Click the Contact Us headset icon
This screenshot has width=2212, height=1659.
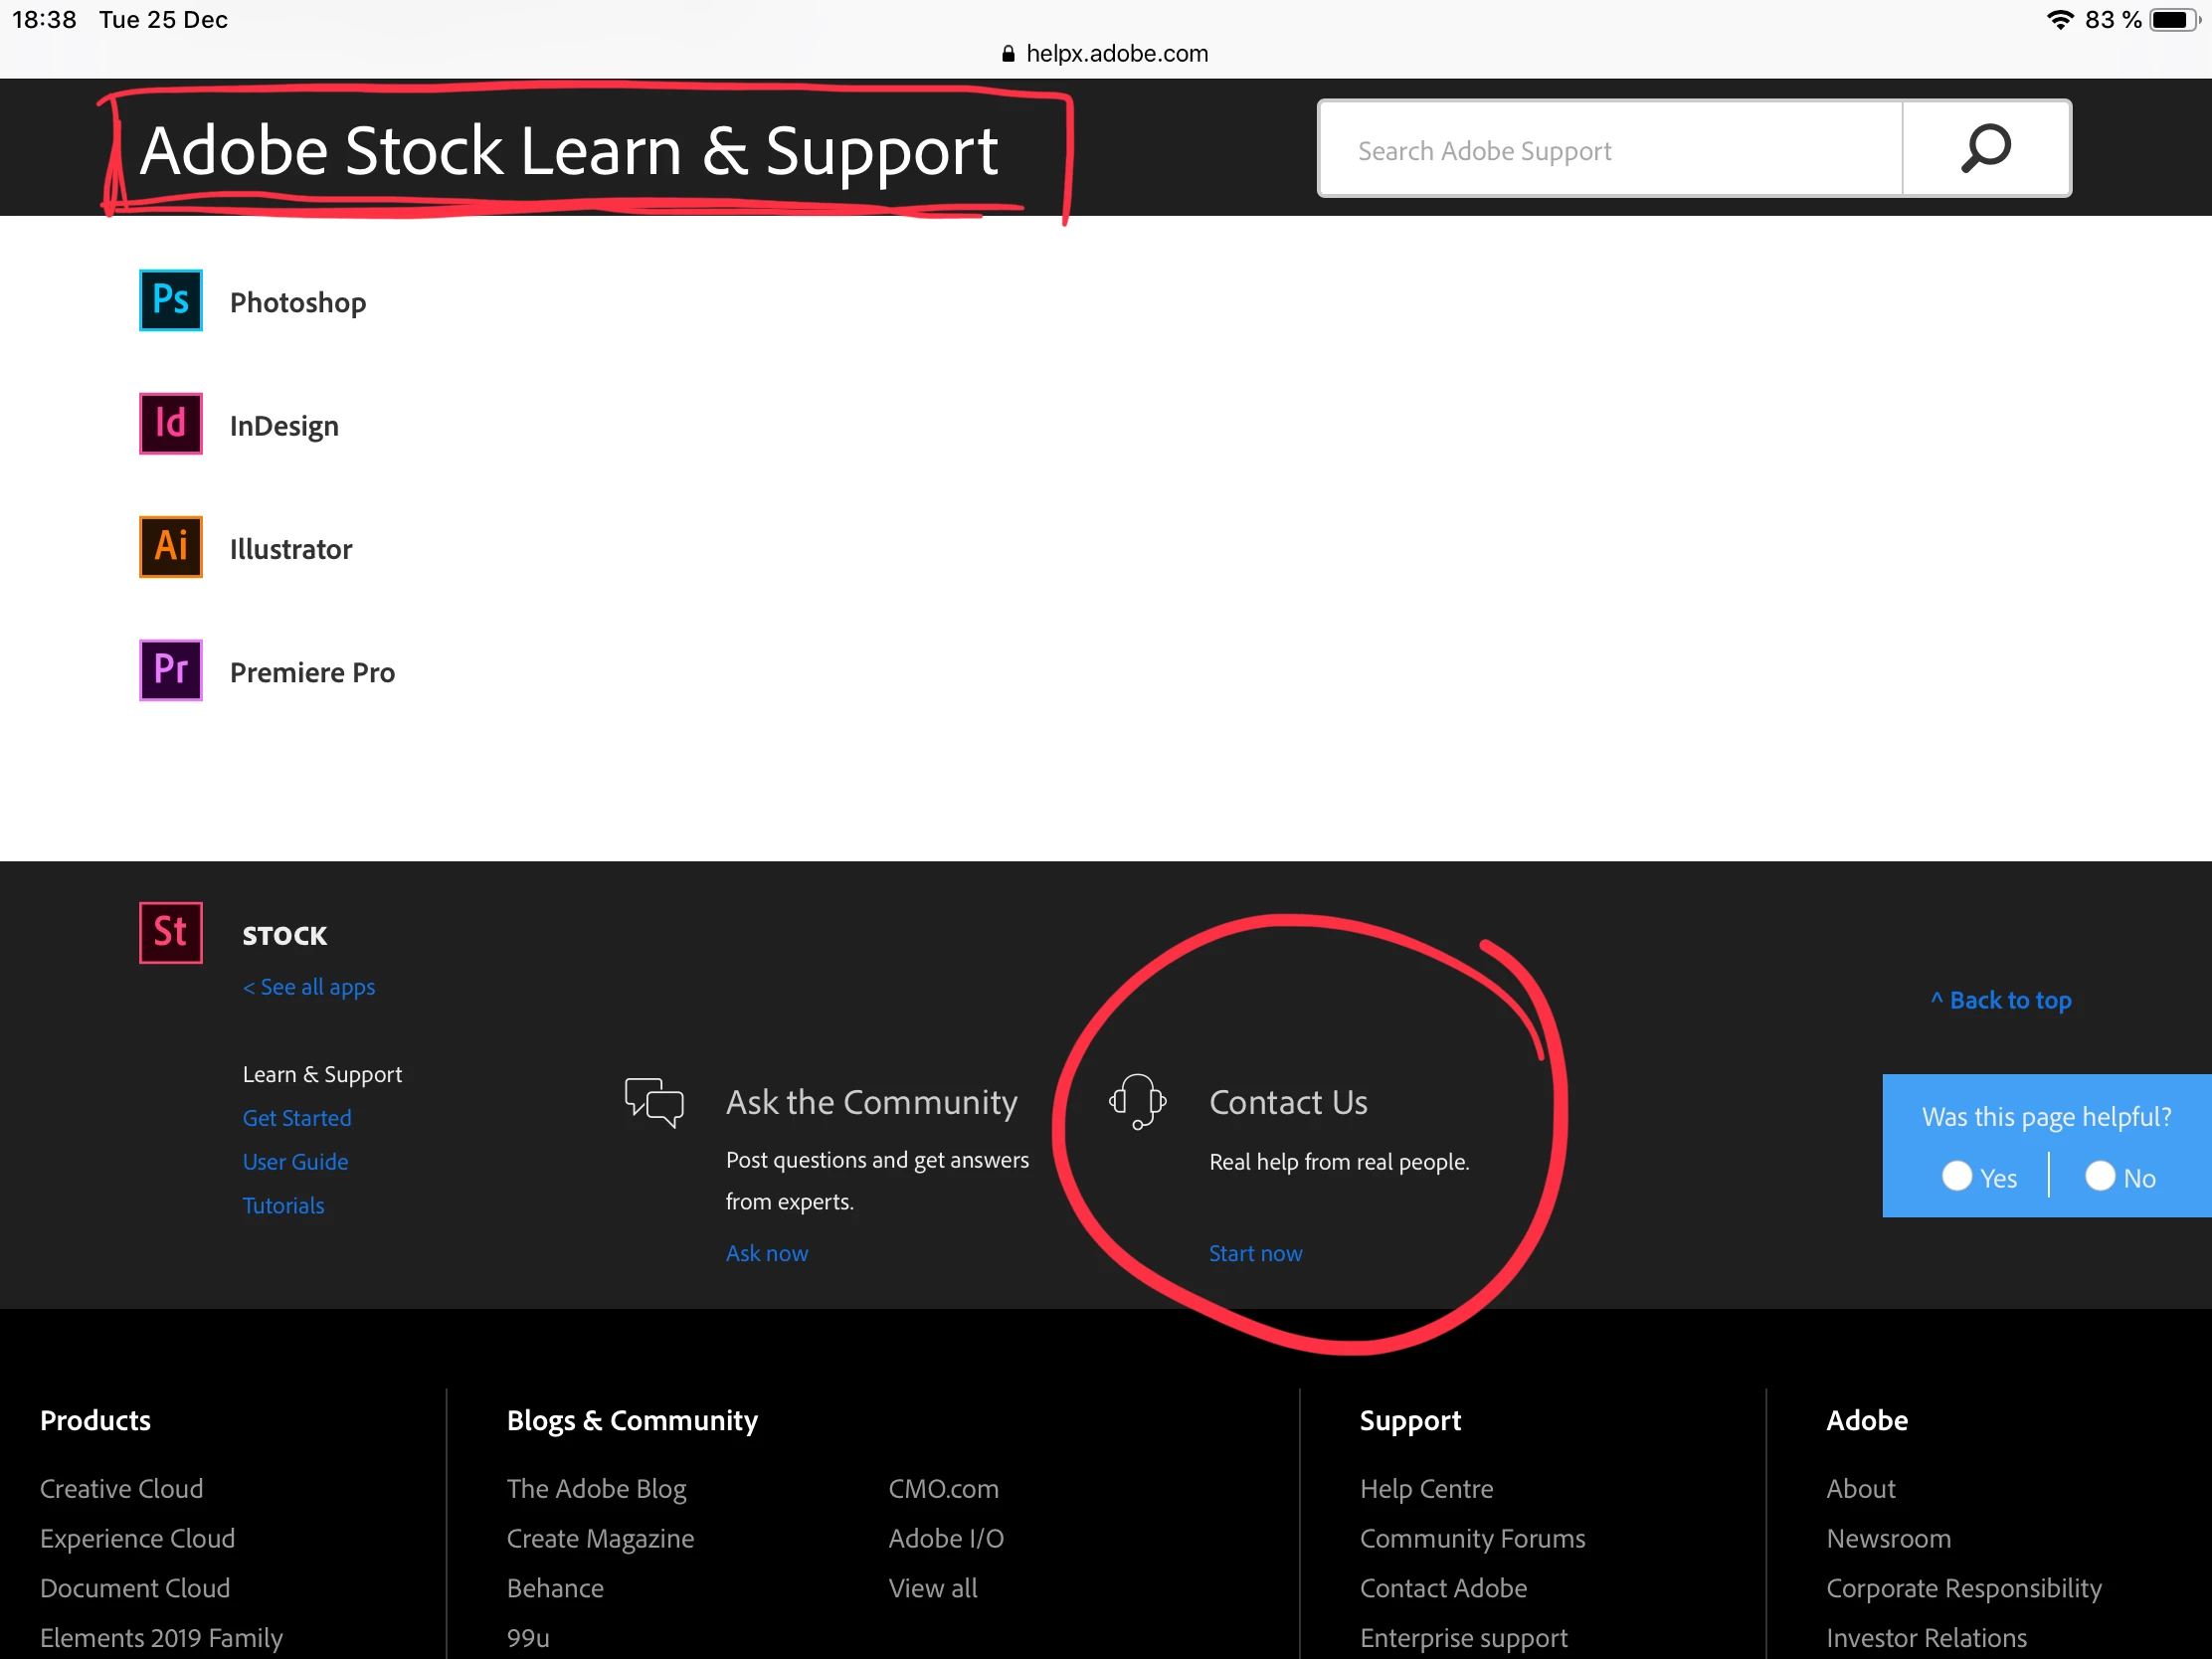coord(1137,1101)
